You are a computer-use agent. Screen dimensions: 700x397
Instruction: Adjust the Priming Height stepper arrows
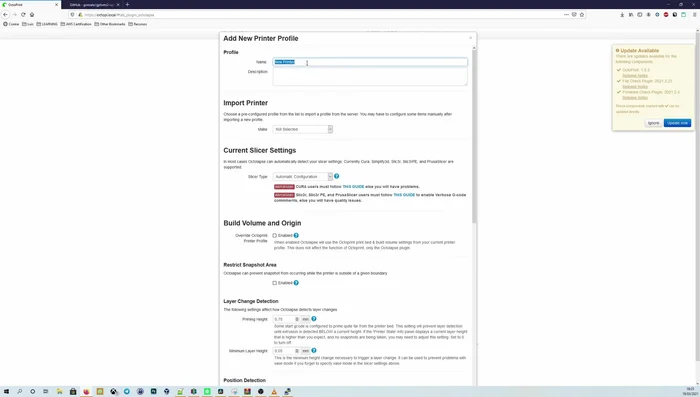(x=297, y=319)
